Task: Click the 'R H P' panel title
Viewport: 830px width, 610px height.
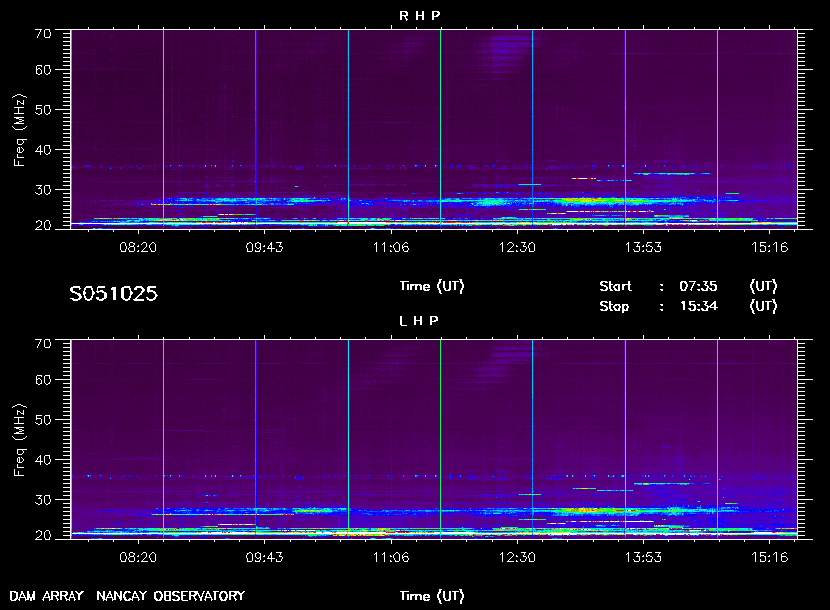Action: pyautogui.click(x=419, y=15)
